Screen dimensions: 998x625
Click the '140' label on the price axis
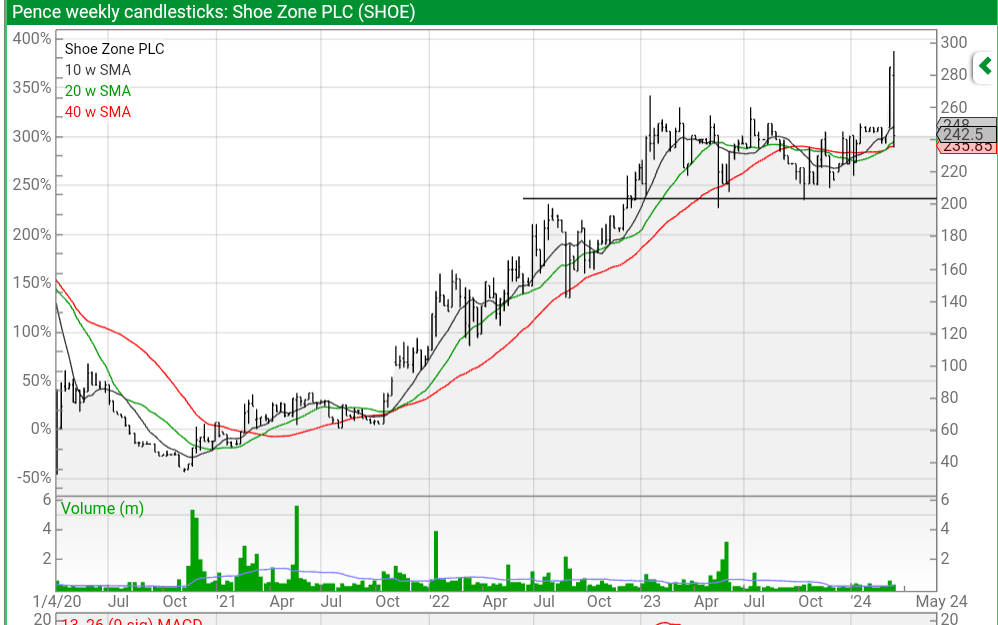953,301
